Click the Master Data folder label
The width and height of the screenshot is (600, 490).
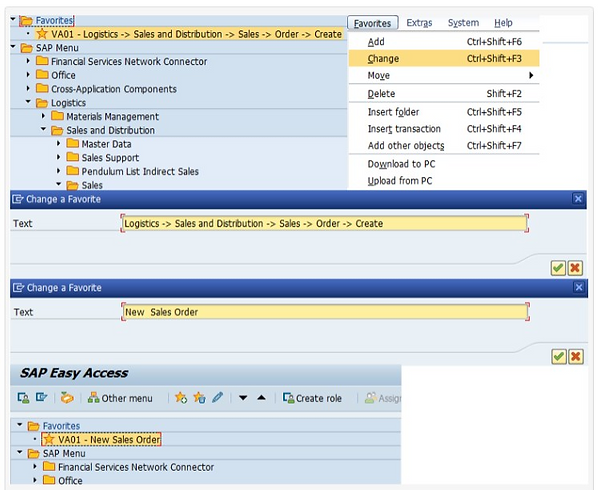[106, 144]
